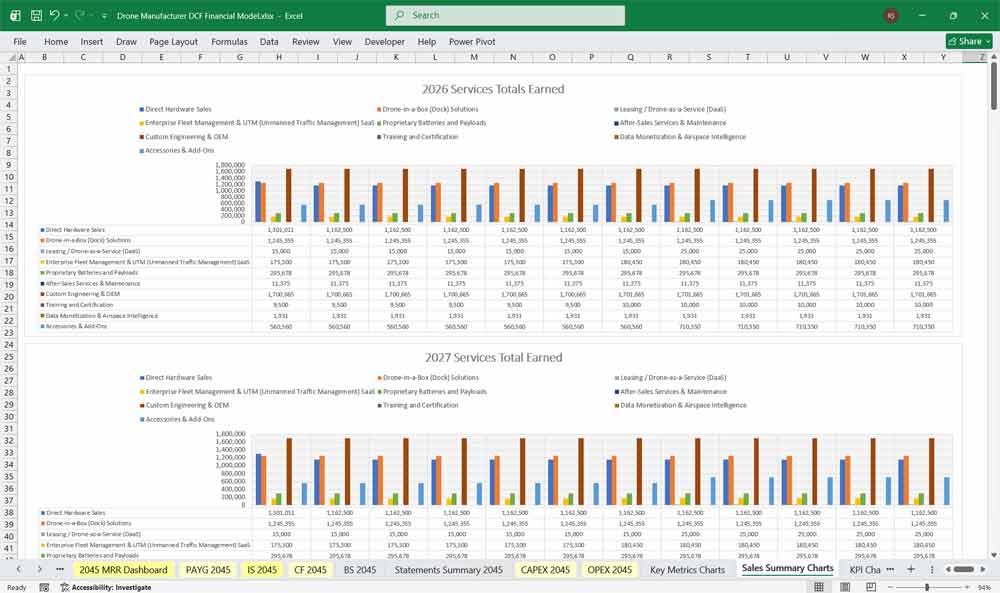Switch to Normal view using the status bar icon
The image size is (1000, 593).
pyautogui.click(x=817, y=587)
